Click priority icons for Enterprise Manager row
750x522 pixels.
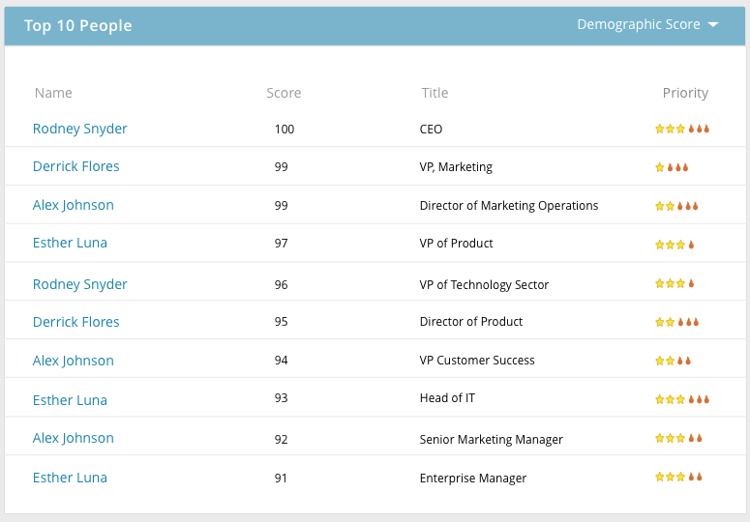tap(678, 477)
